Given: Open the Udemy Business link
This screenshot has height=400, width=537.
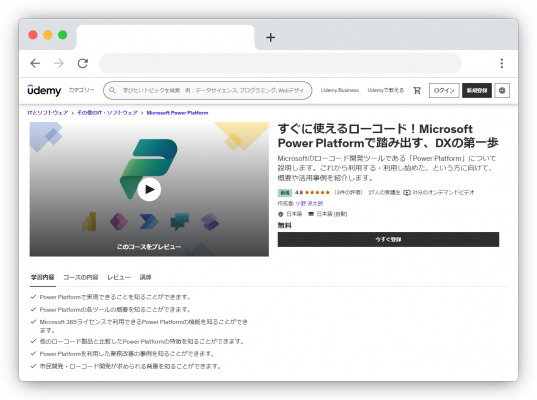Looking at the screenshot, I should (340, 90).
